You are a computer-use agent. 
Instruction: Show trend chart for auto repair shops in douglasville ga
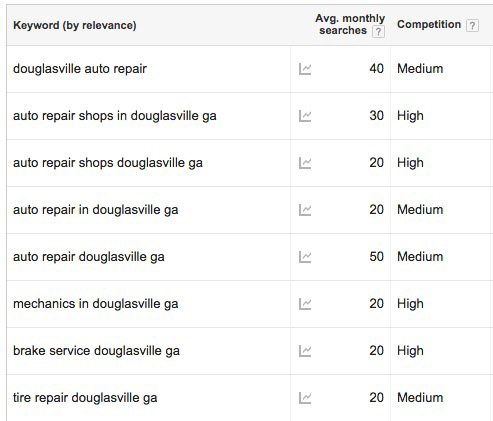click(x=305, y=116)
